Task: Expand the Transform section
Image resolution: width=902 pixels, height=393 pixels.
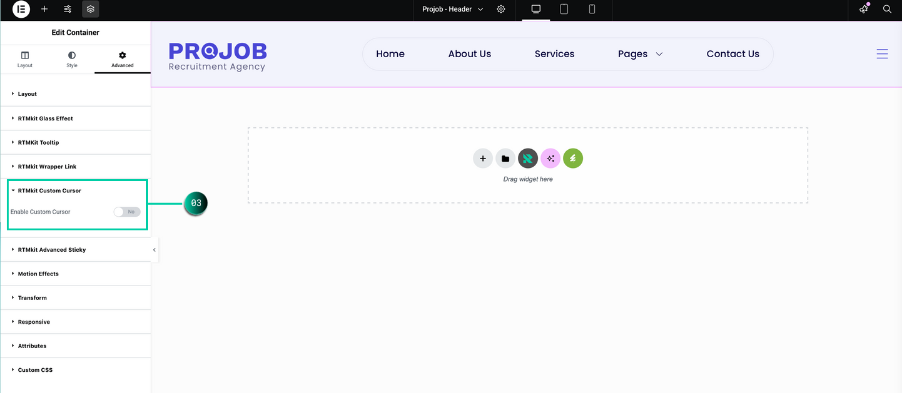Action: pyautogui.click(x=75, y=298)
